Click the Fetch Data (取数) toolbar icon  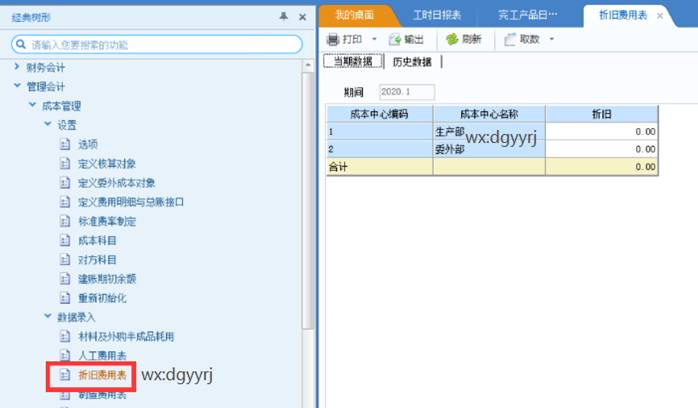(x=511, y=39)
